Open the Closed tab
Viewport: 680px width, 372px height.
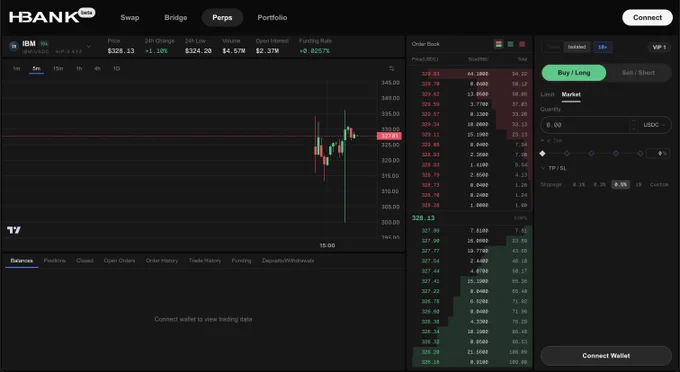click(85, 261)
